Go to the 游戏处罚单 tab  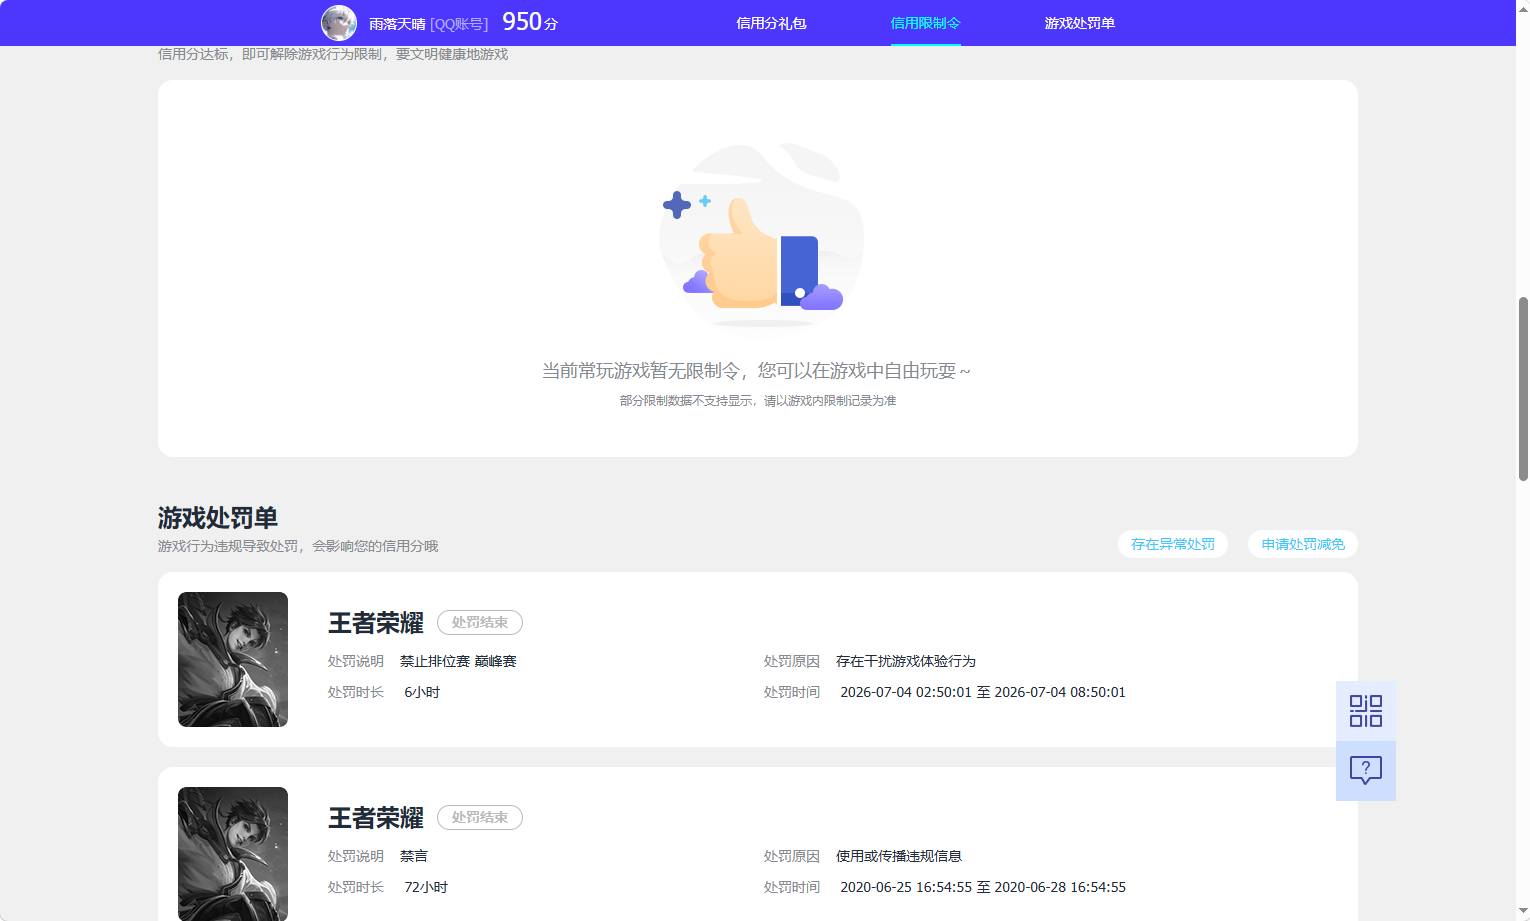pyautogui.click(x=1079, y=23)
